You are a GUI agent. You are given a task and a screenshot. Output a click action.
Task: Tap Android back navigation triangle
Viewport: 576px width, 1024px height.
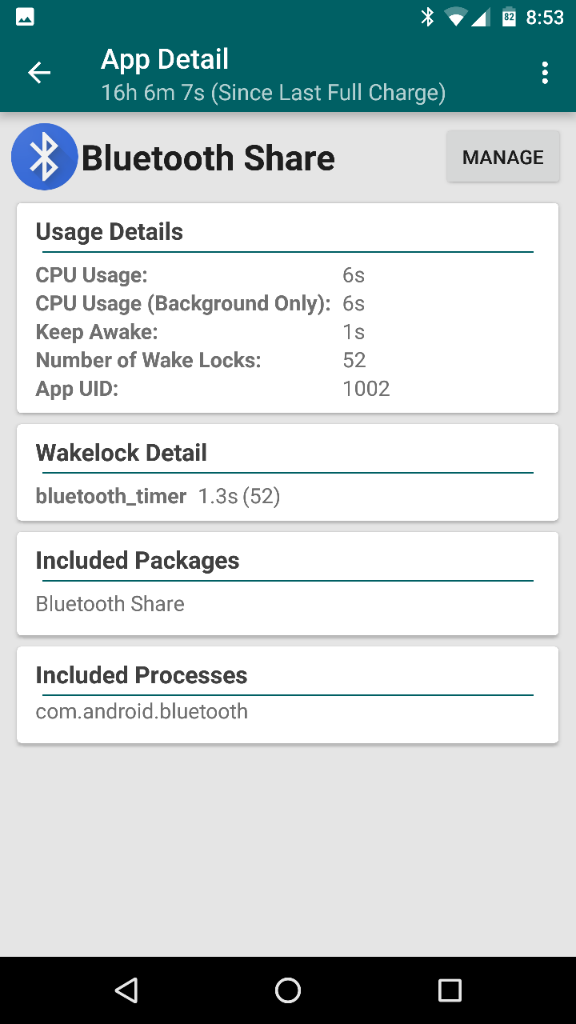click(126, 990)
